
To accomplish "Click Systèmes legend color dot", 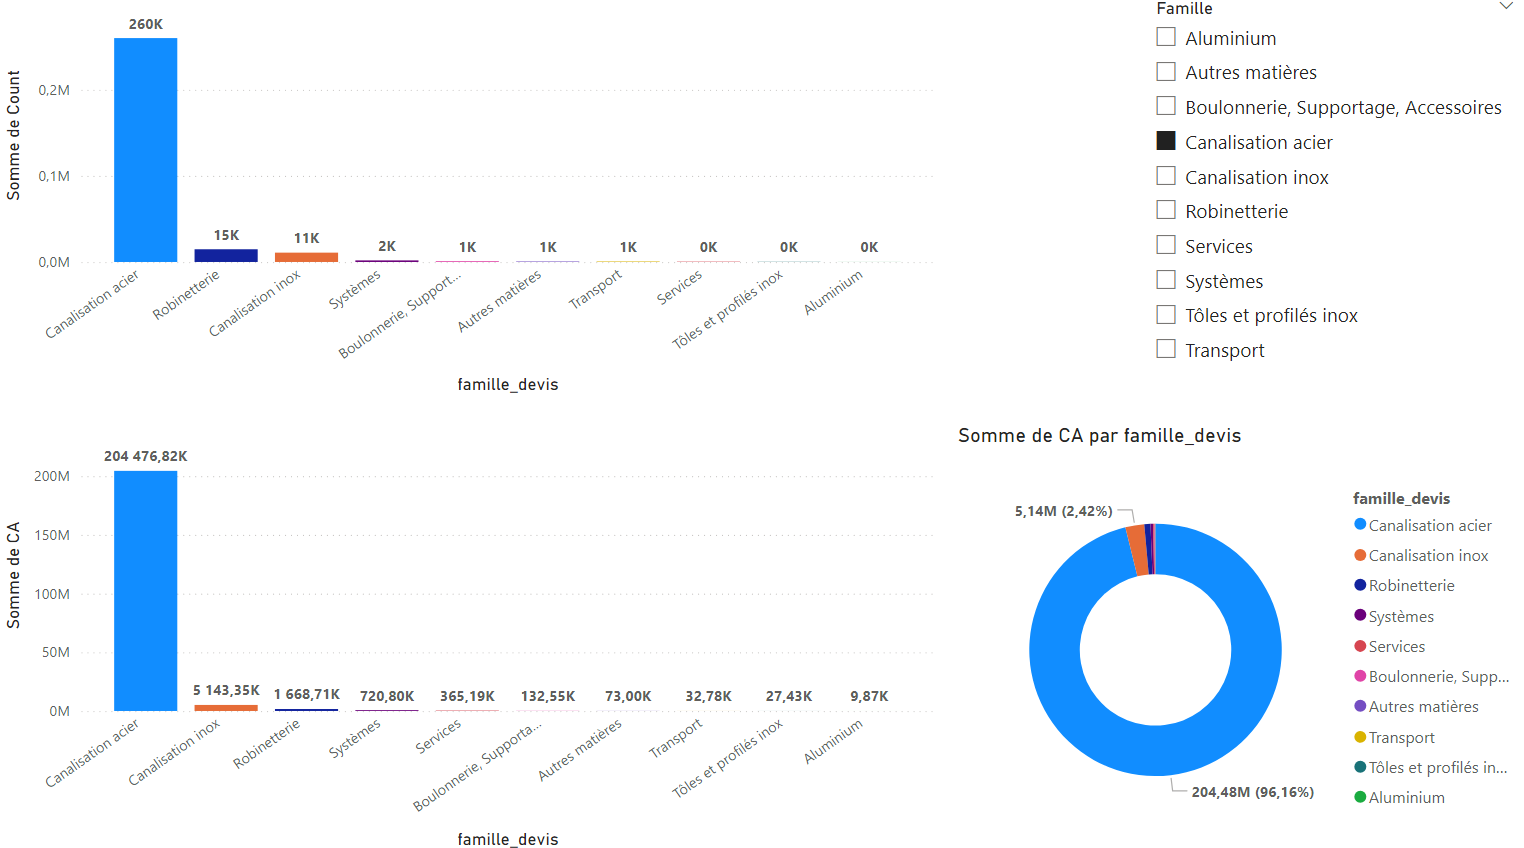I will [x=1360, y=615].
